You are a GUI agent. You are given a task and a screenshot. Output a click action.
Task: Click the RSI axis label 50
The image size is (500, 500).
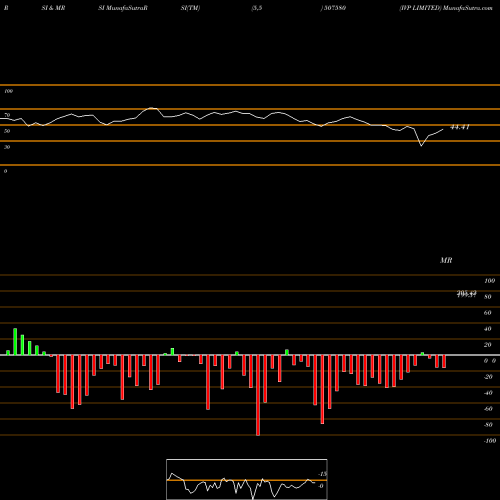pos(7,131)
